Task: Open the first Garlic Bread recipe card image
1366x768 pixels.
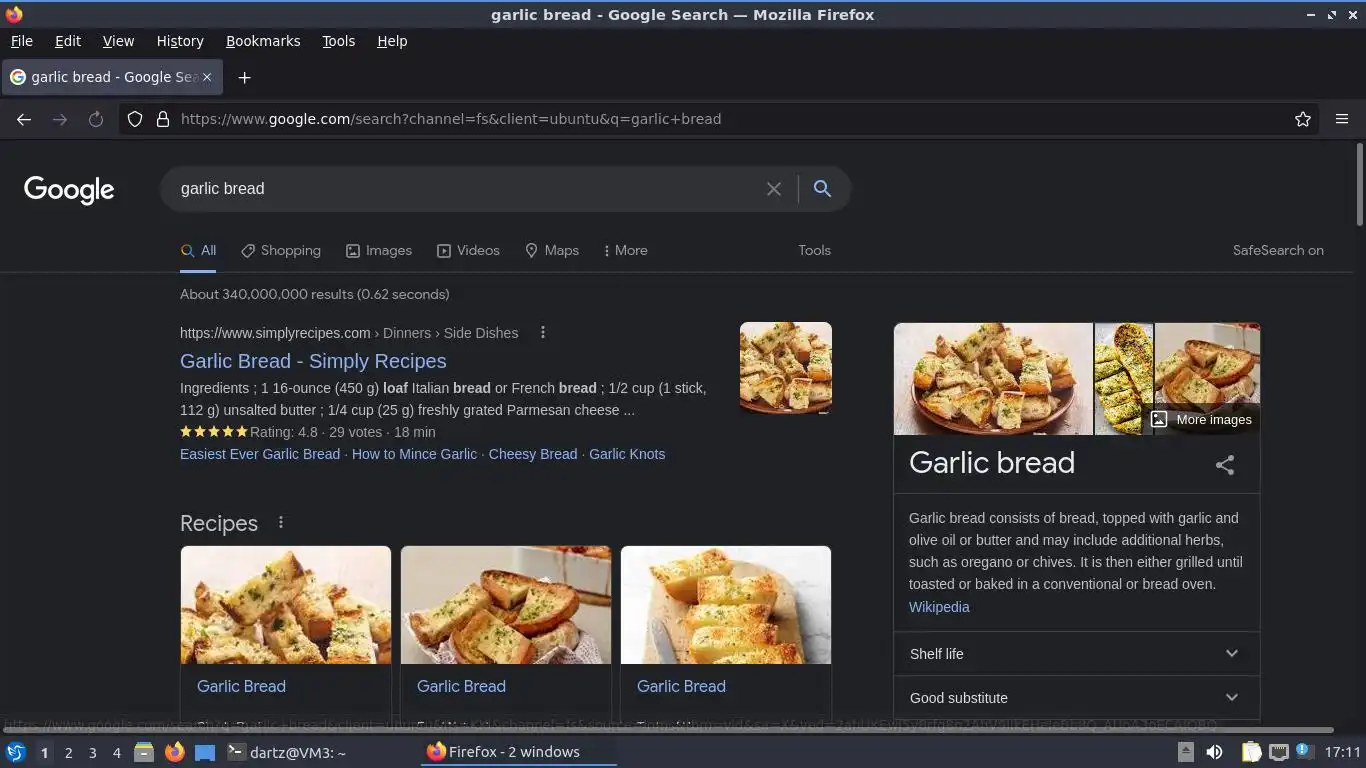Action: (286, 605)
